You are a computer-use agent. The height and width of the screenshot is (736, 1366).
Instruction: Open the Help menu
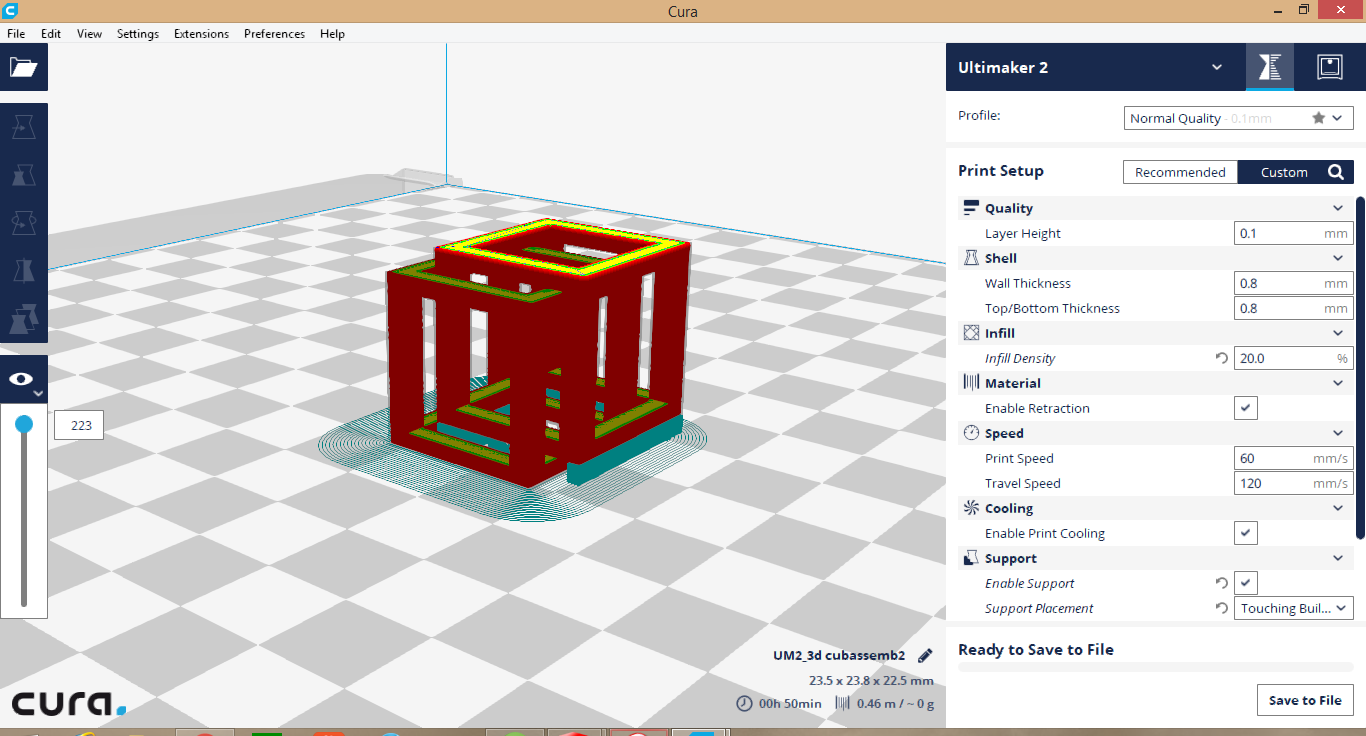[x=332, y=33]
